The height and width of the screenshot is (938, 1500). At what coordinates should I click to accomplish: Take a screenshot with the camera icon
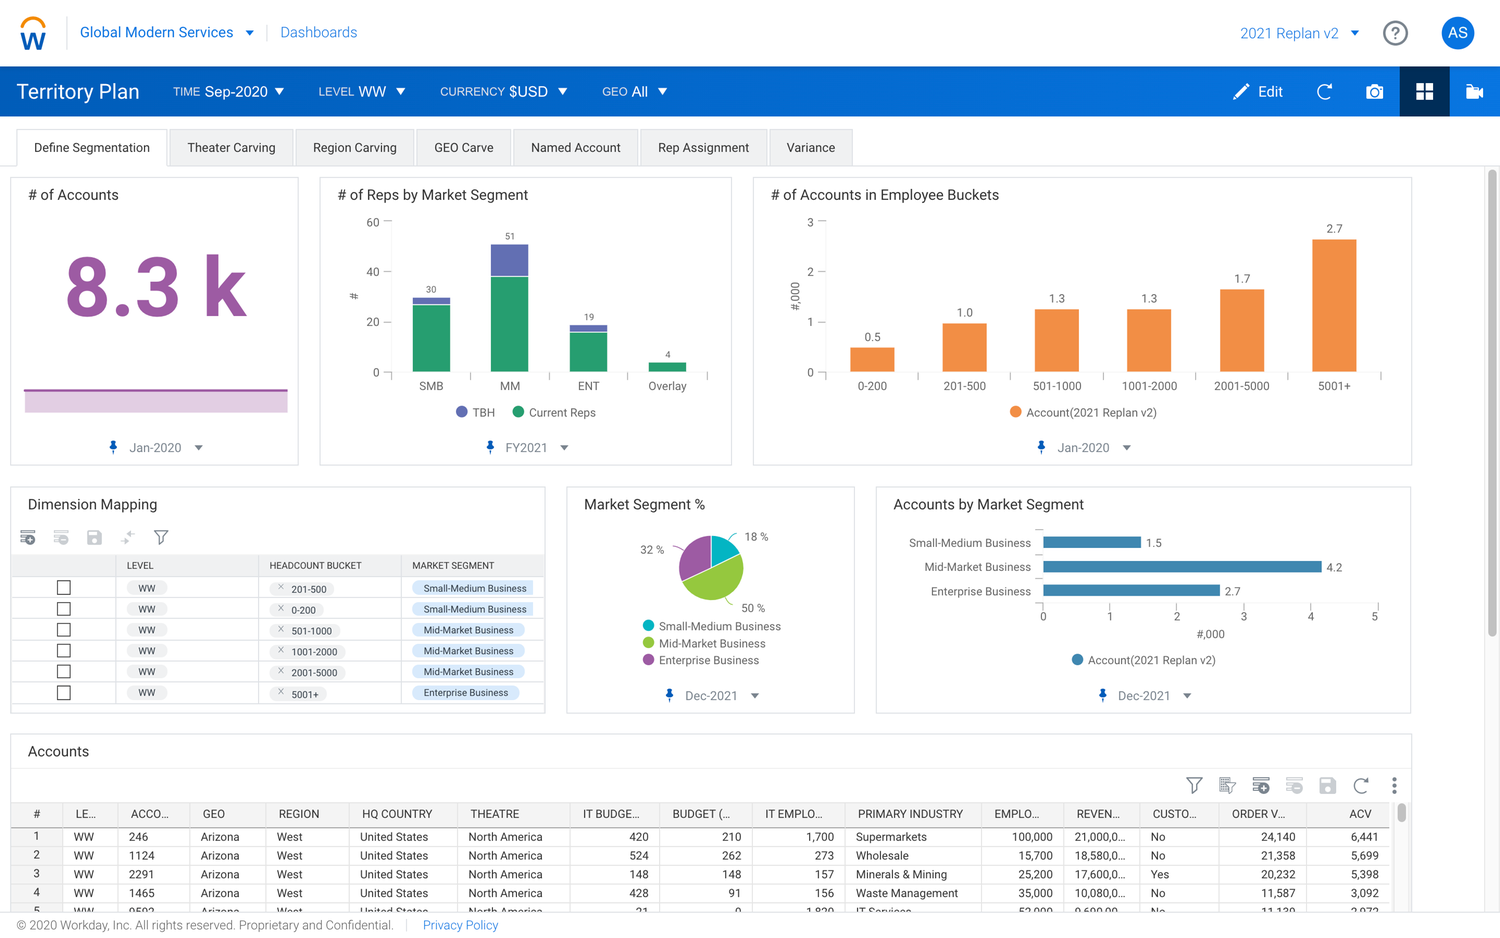[x=1374, y=91]
